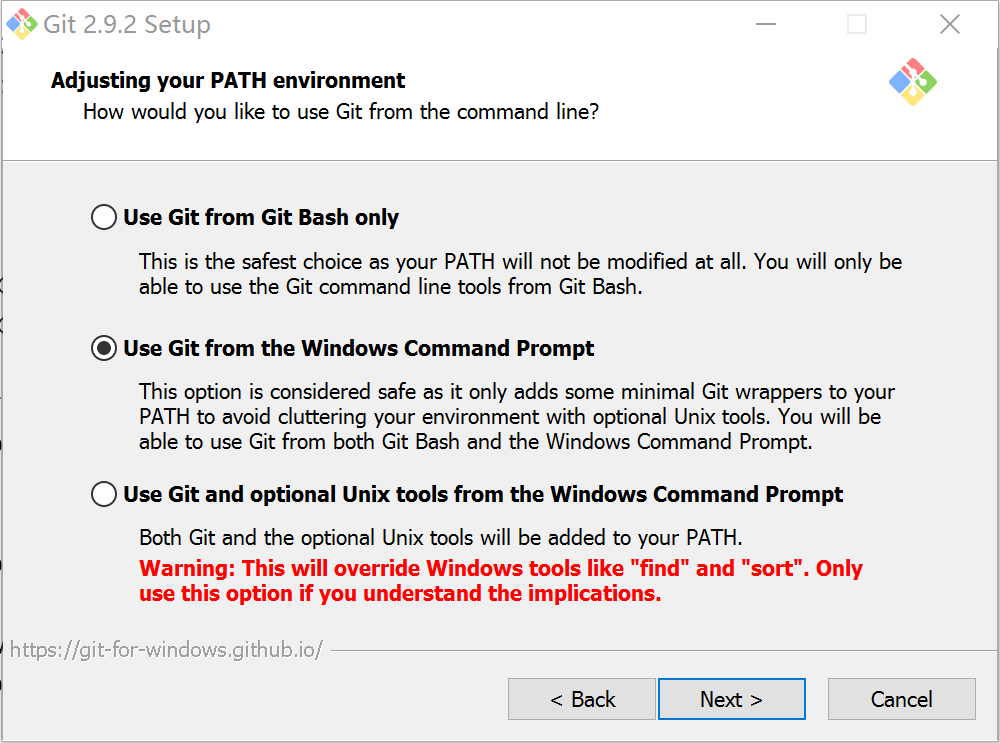1000x743 pixels.
Task: Go to the previous step with Back
Action: pyautogui.click(x=582, y=699)
